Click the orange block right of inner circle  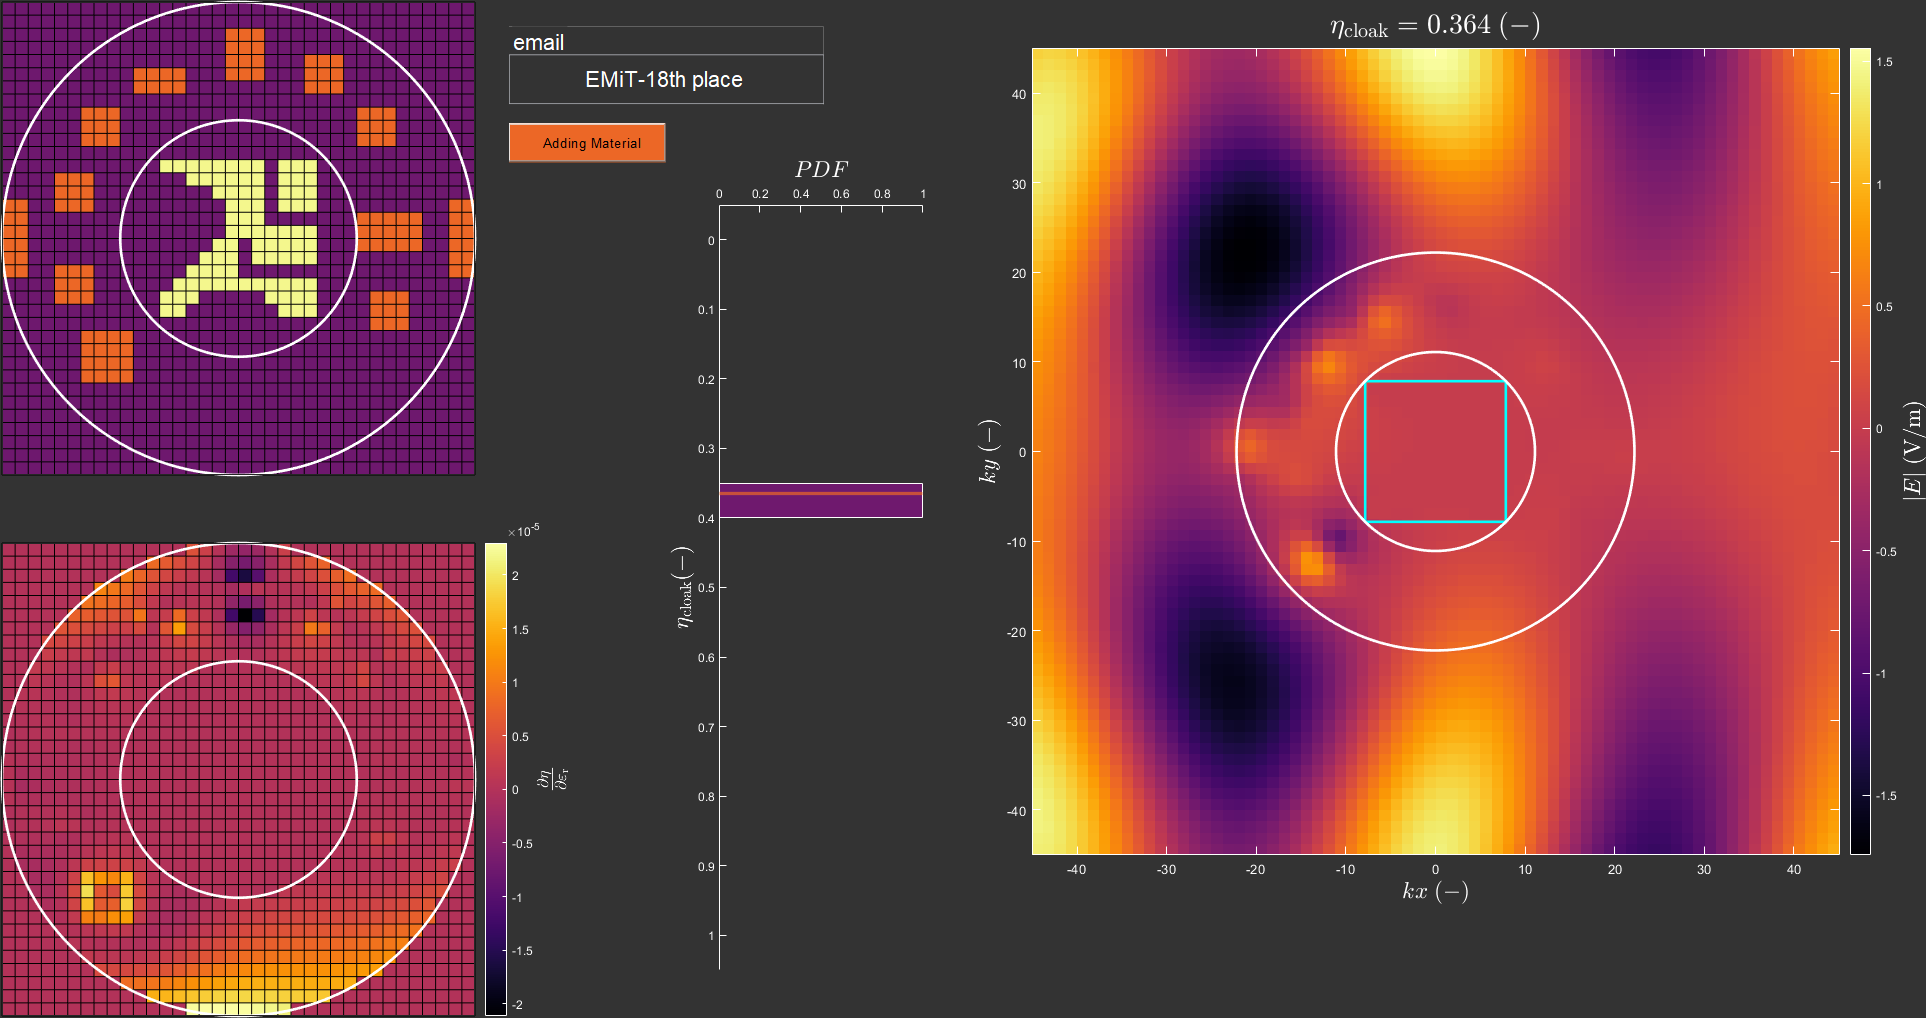(x=389, y=231)
